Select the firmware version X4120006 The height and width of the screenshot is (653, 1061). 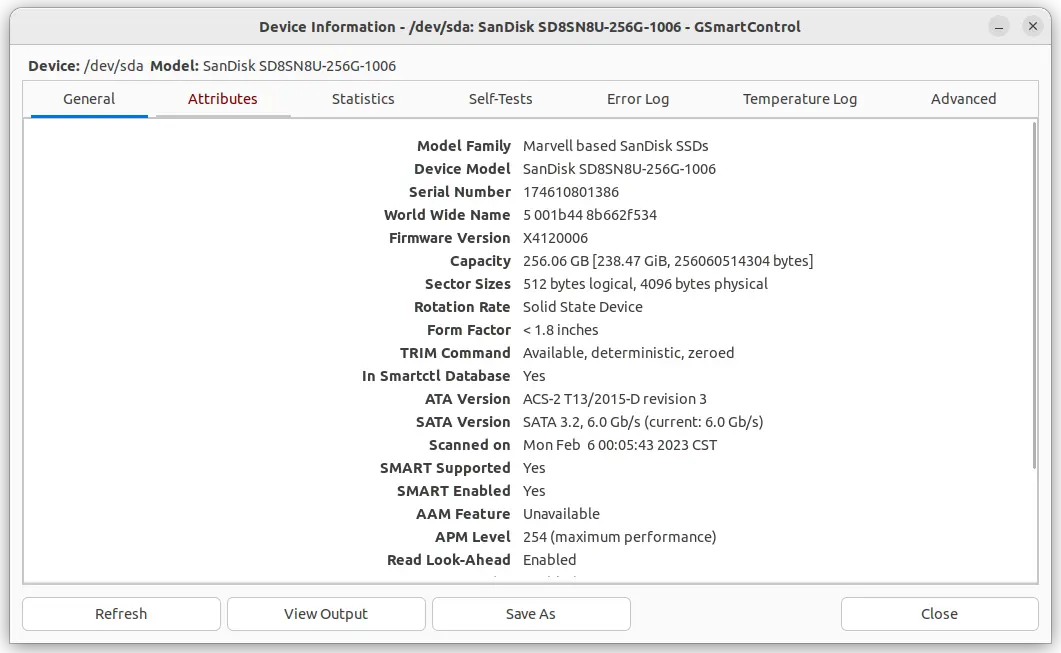556,238
